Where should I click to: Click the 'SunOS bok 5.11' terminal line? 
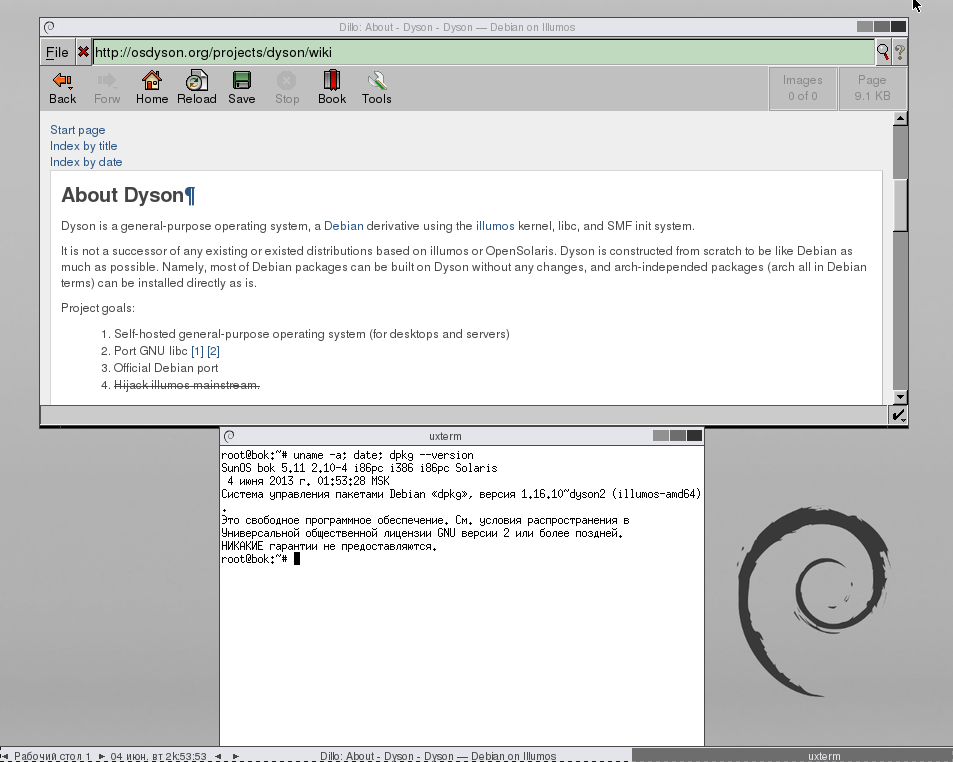[359, 468]
